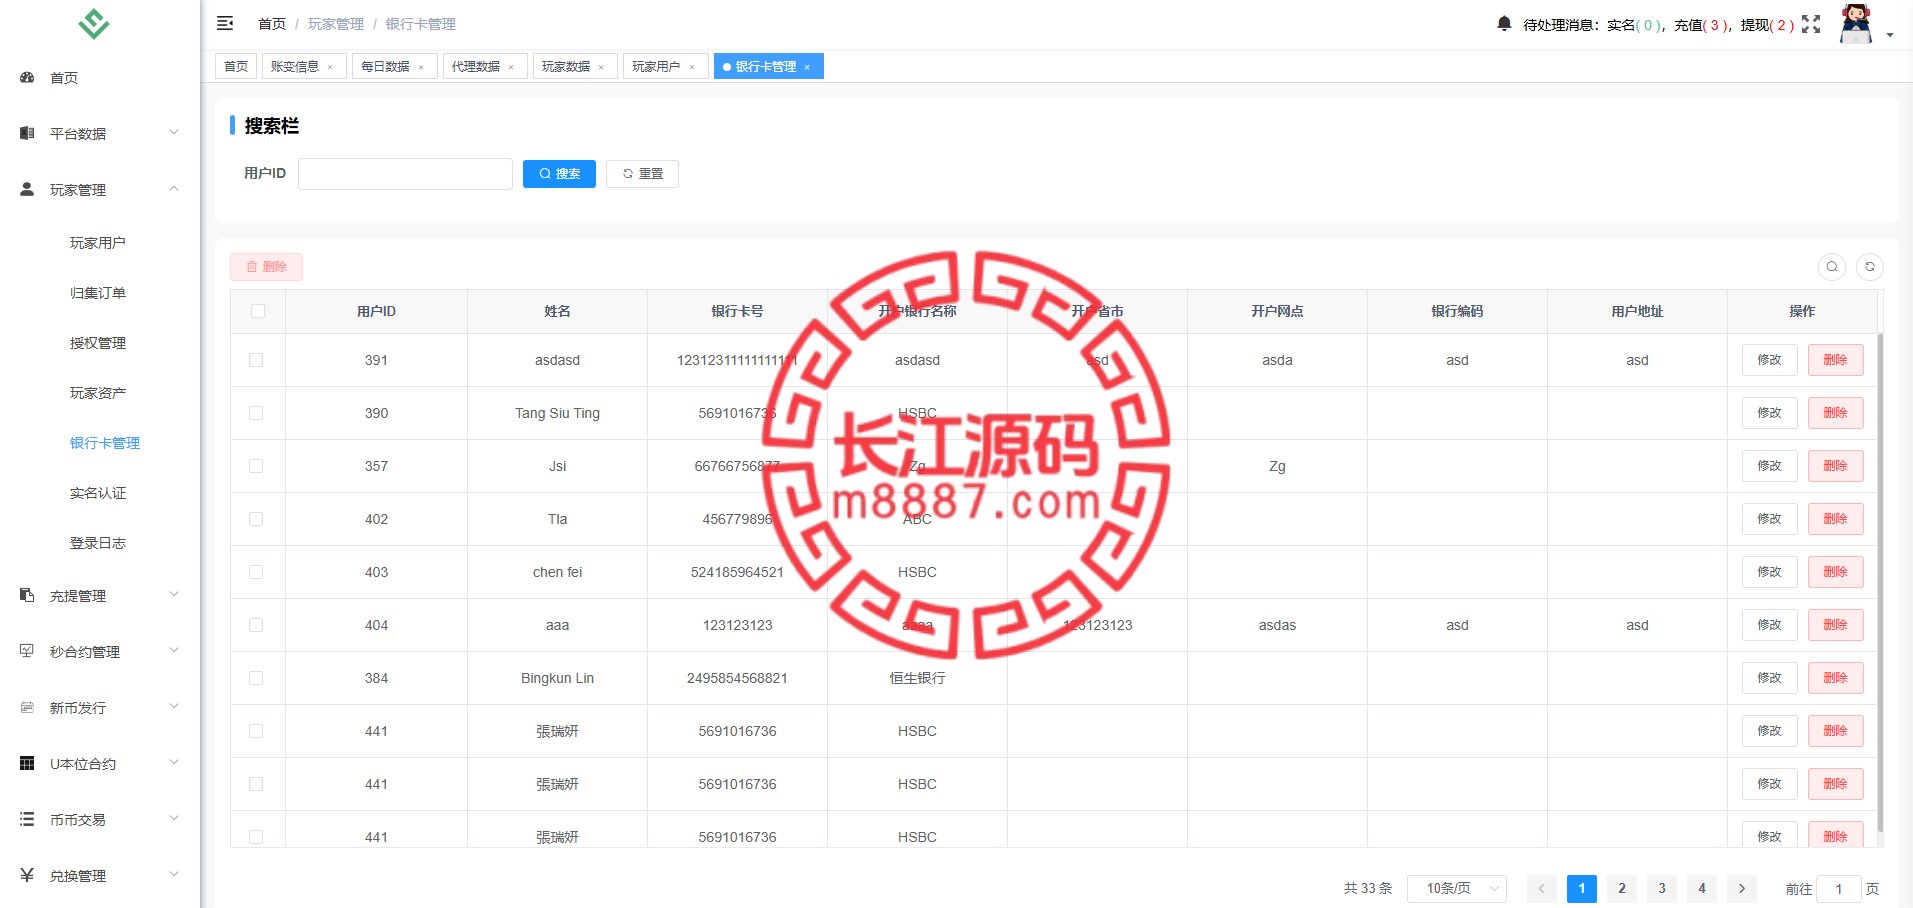Open the 10条/页 page size dropdown

tap(1457, 888)
